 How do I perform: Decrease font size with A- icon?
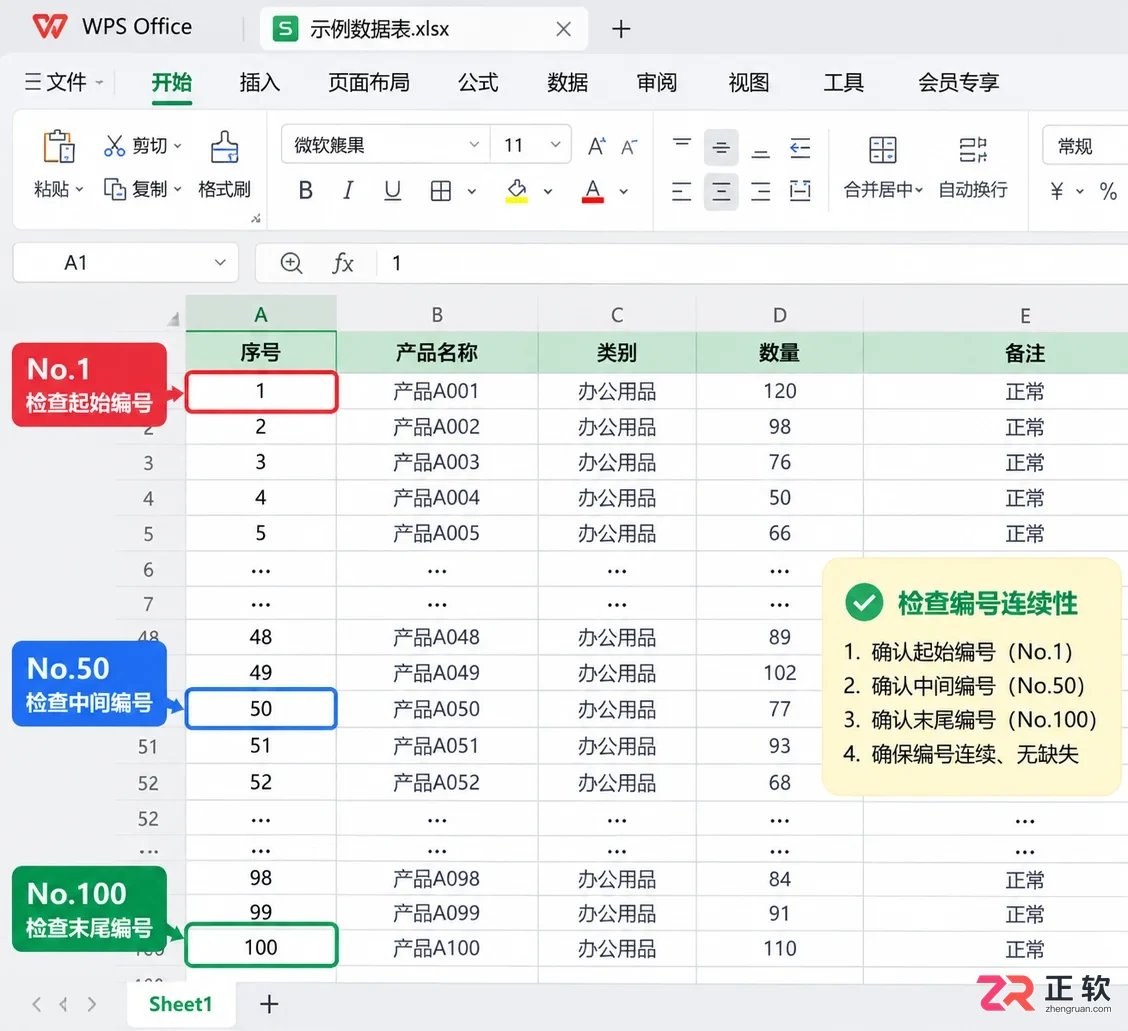(629, 147)
